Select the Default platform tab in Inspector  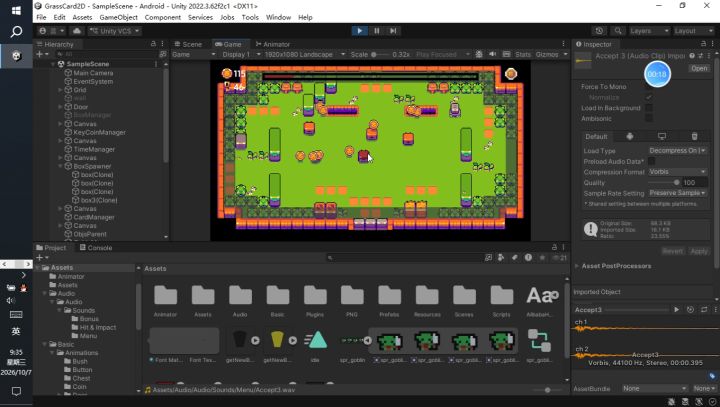[x=596, y=136]
